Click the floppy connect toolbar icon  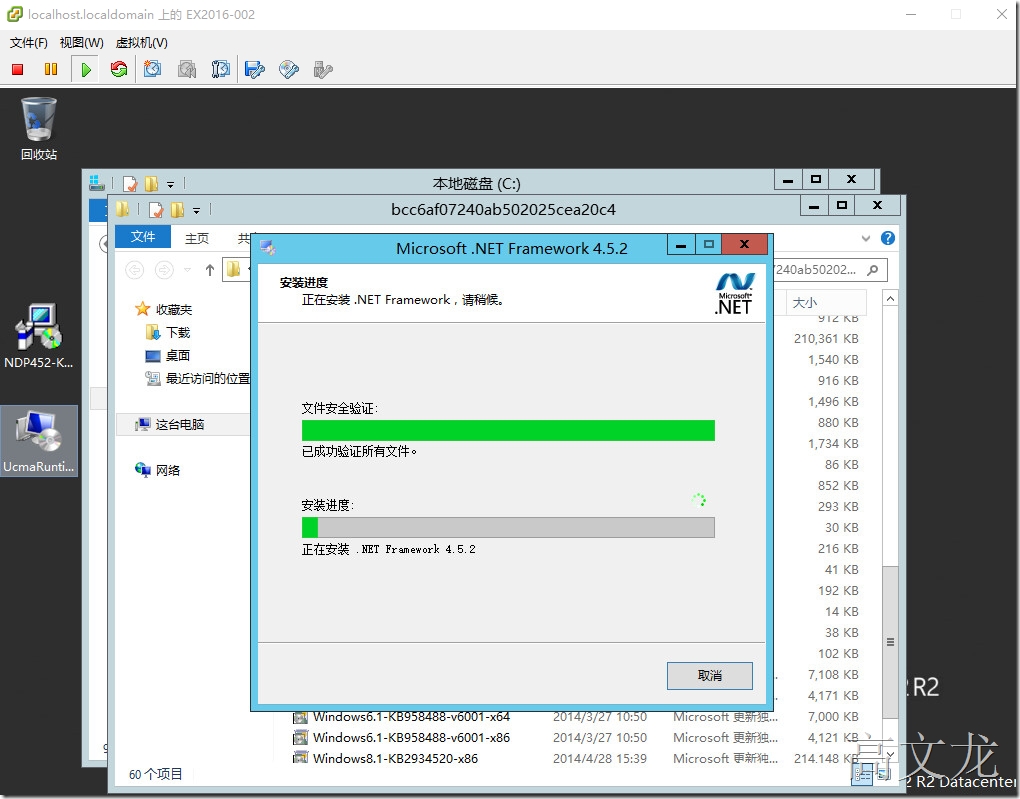coord(254,70)
